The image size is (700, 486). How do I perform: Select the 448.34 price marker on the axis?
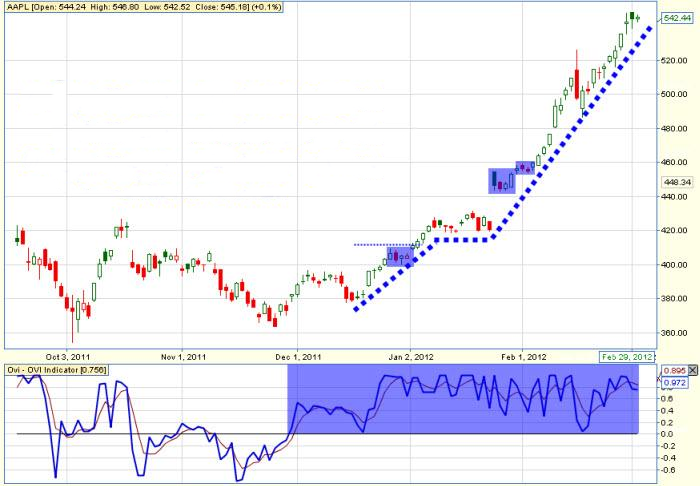tap(677, 182)
